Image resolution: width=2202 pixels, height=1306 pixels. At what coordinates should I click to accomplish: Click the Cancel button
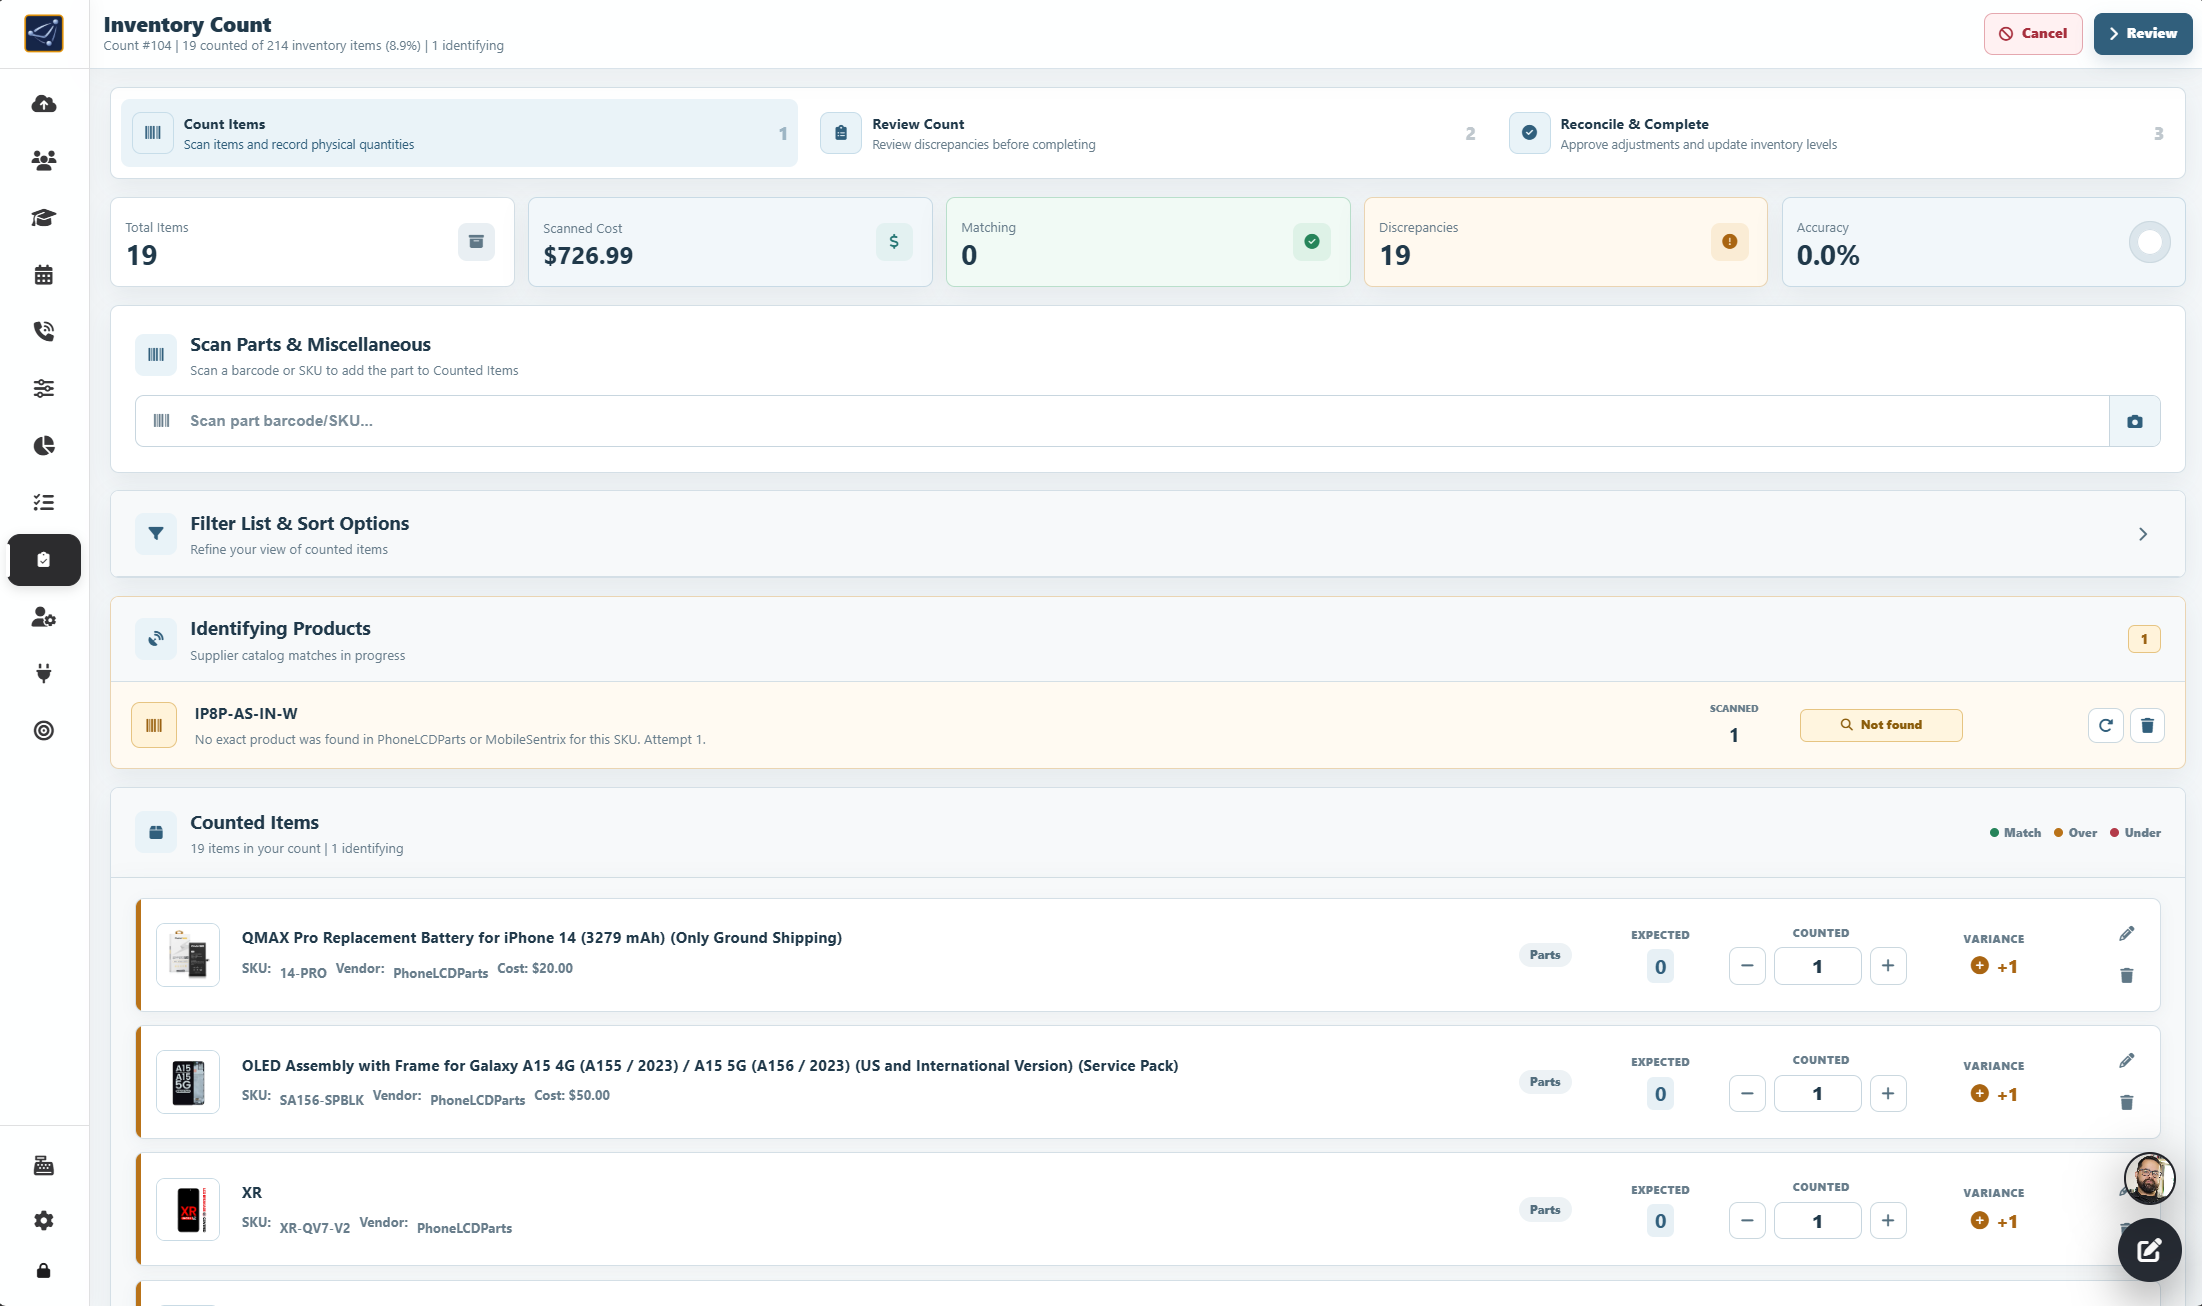2033,33
